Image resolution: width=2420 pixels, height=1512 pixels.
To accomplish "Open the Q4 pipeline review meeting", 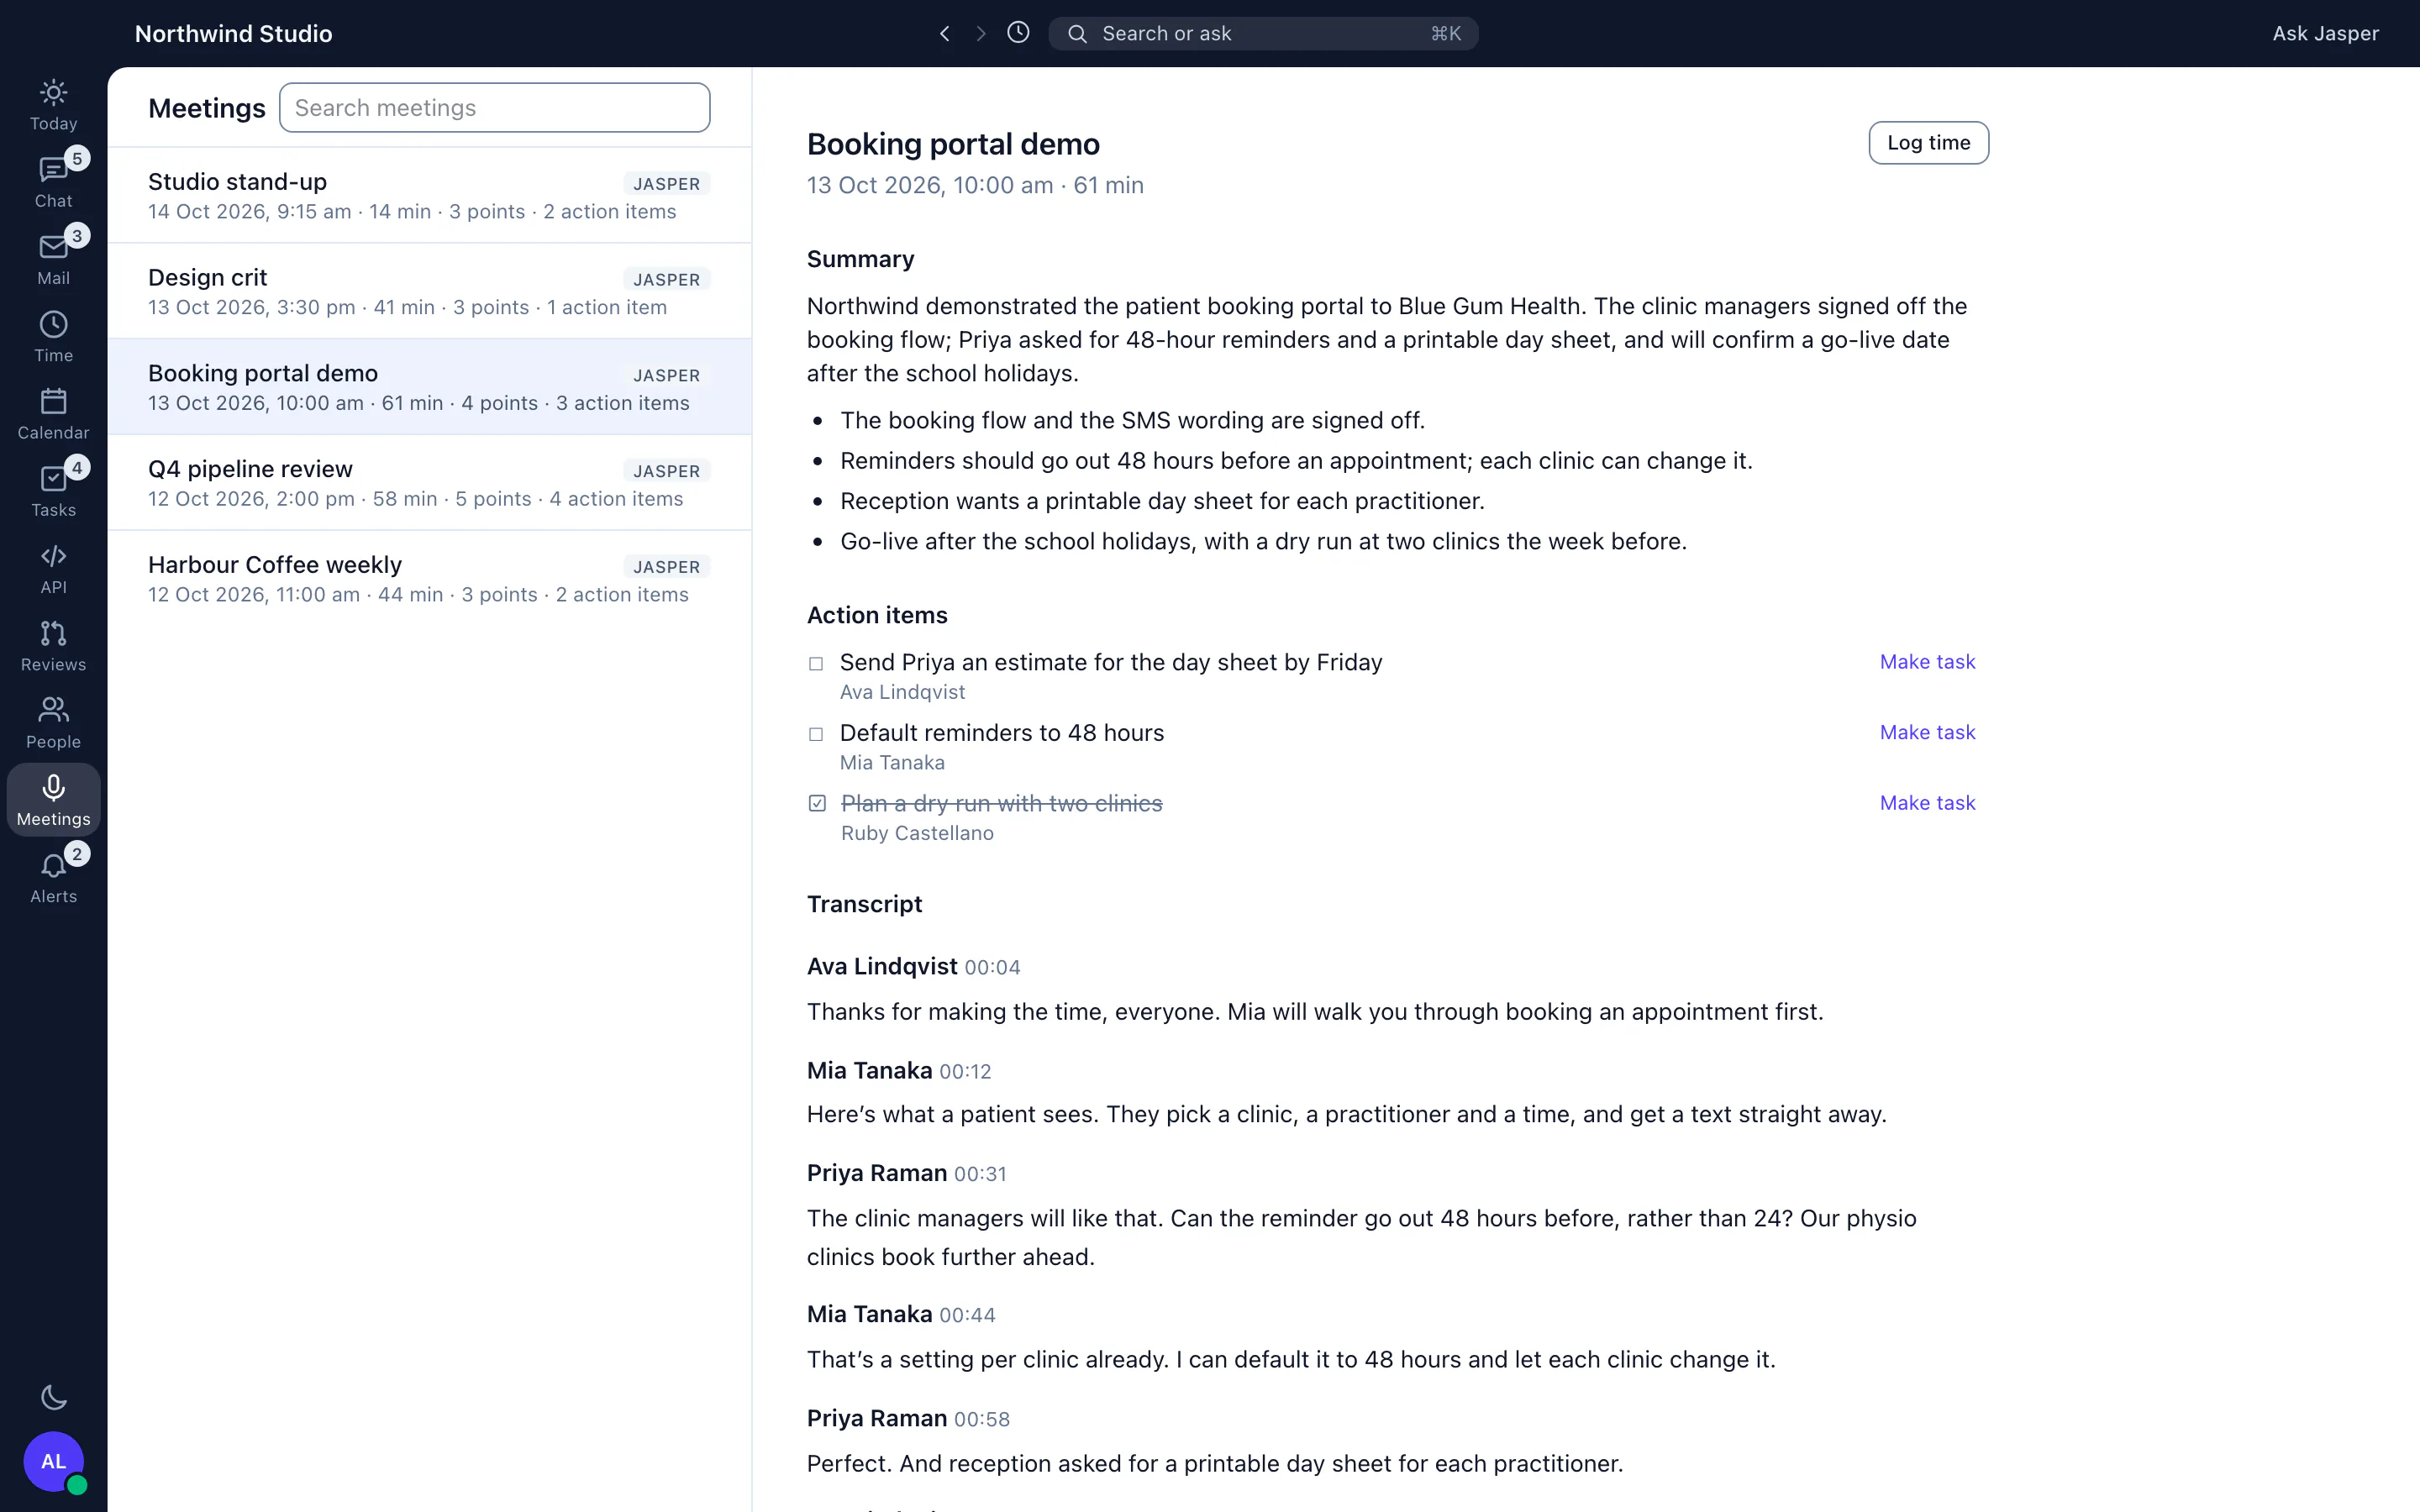I will coord(429,483).
